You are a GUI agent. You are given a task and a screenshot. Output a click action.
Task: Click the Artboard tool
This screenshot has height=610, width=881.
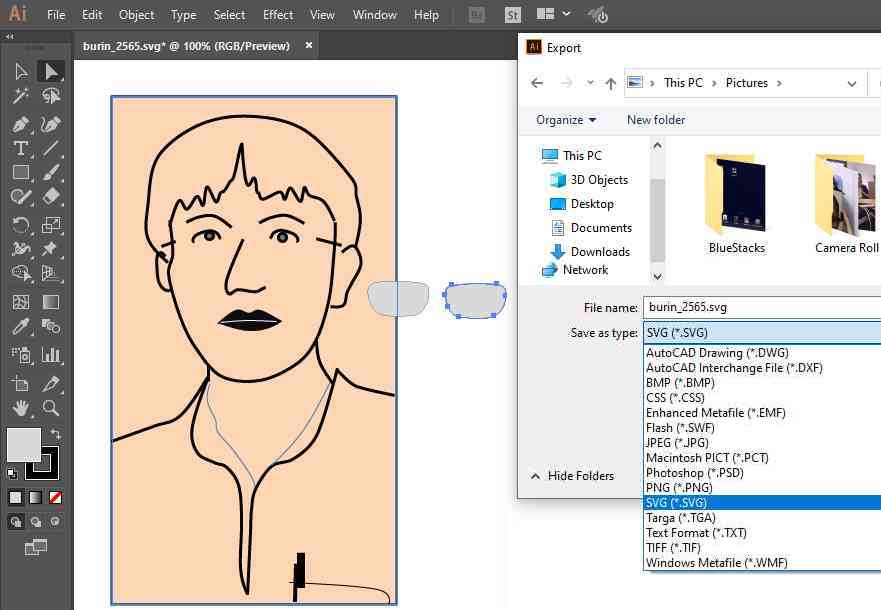[x=20, y=382]
